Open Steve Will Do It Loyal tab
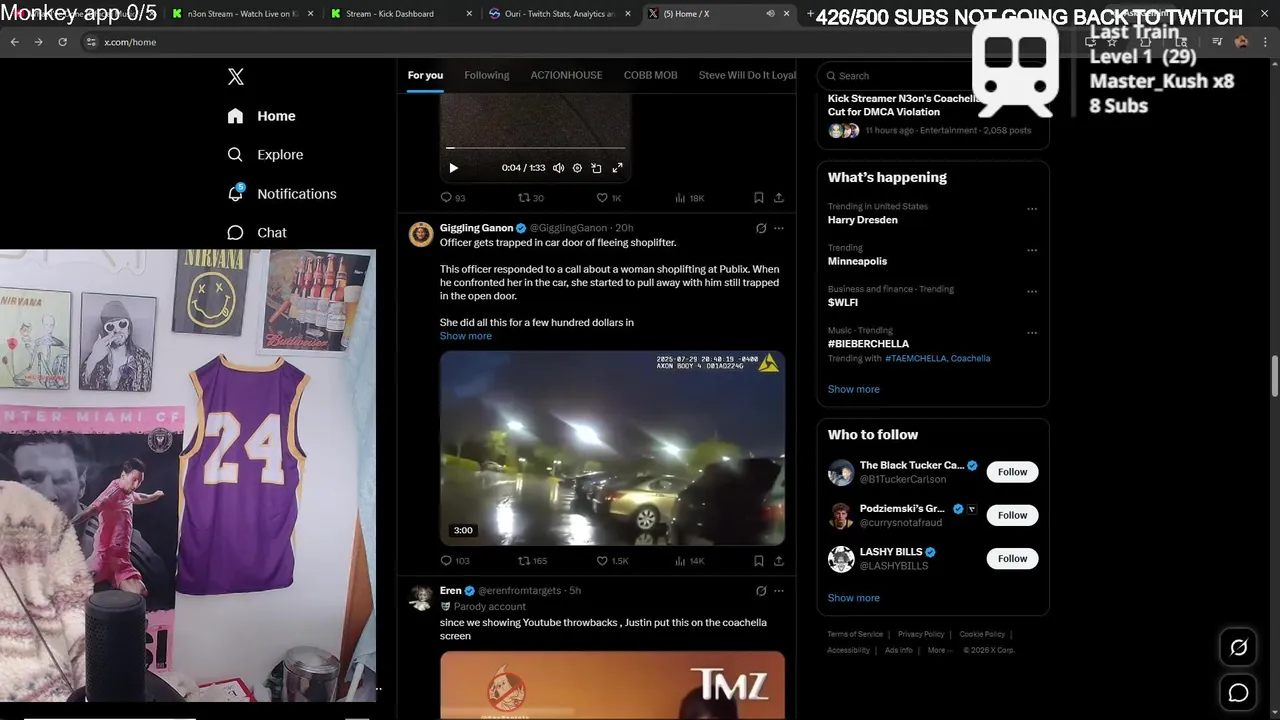 point(747,75)
